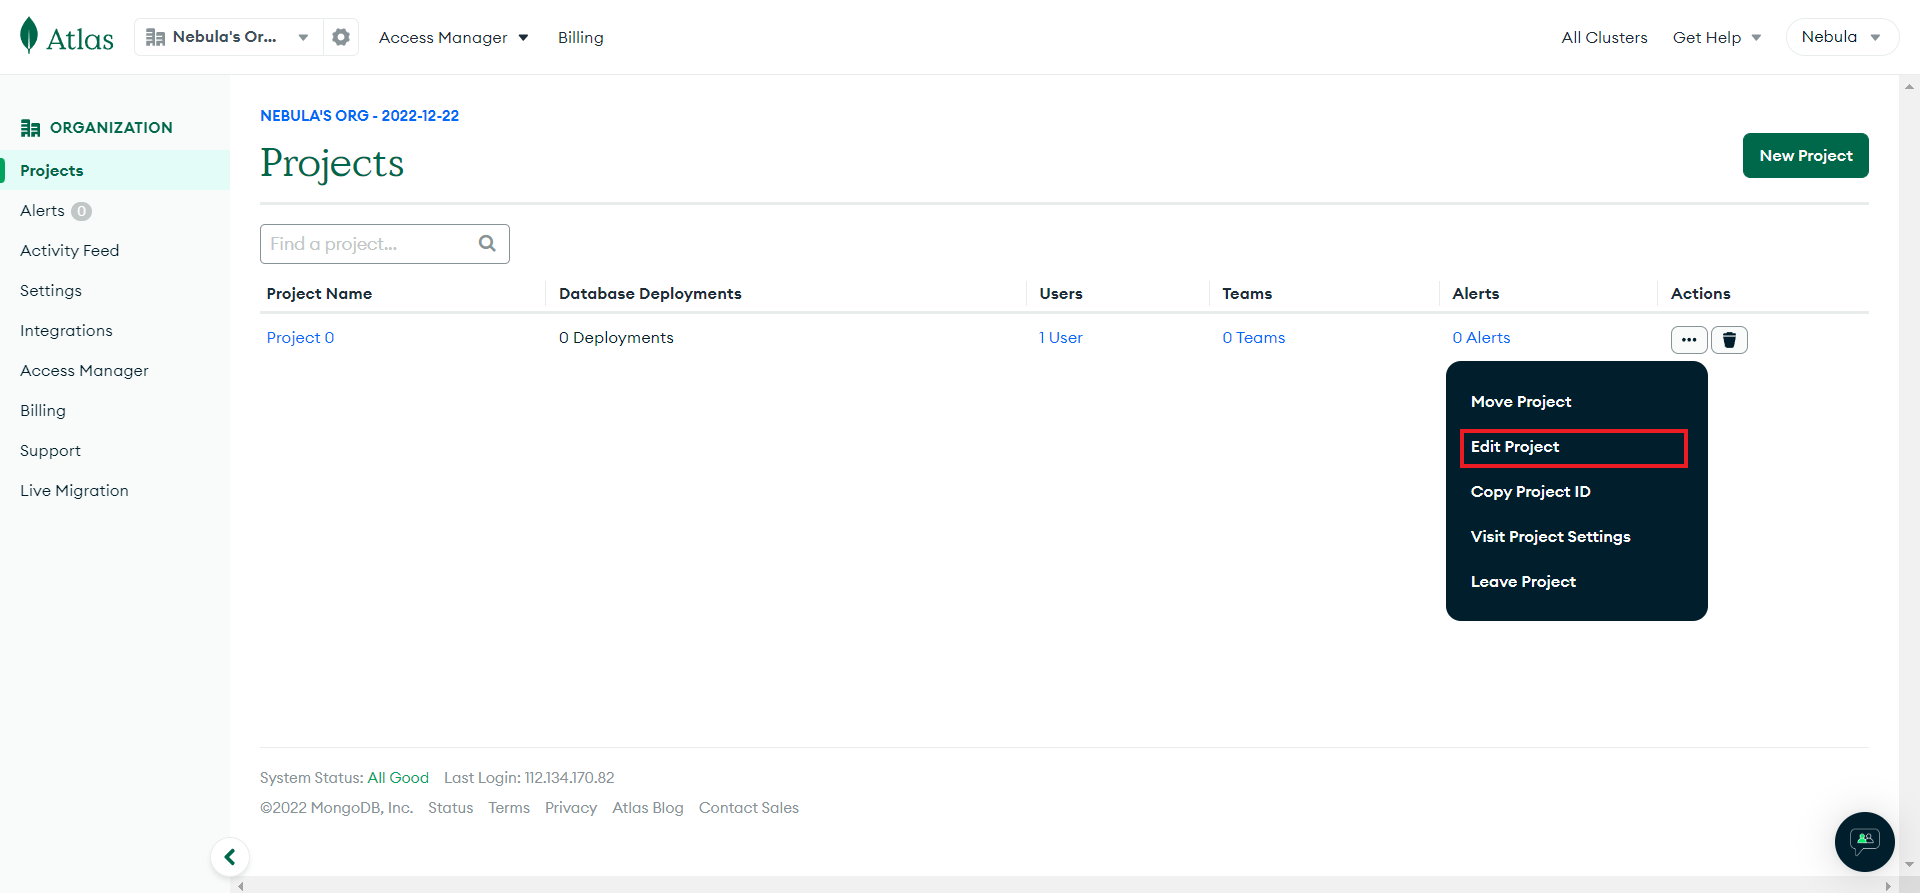Open the support chat bubble
The width and height of the screenshot is (1920, 893).
[1864, 841]
